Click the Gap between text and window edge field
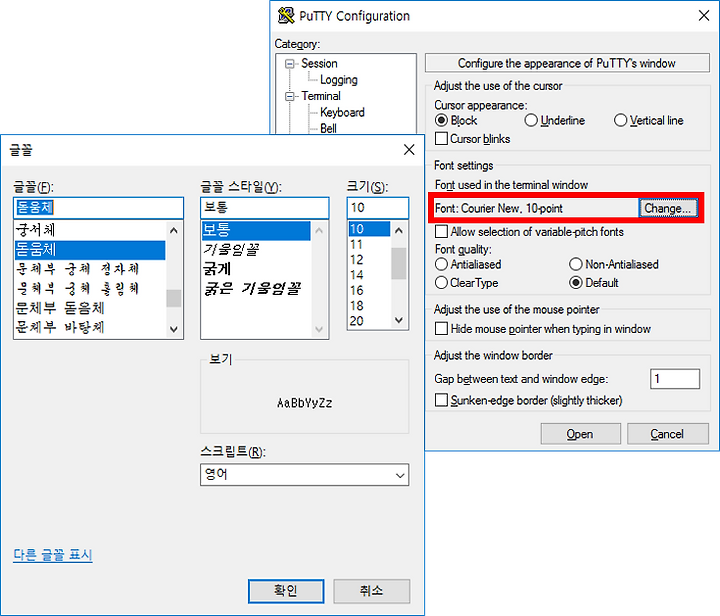The image size is (720, 616). pyautogui.click(x=675, y=379)
